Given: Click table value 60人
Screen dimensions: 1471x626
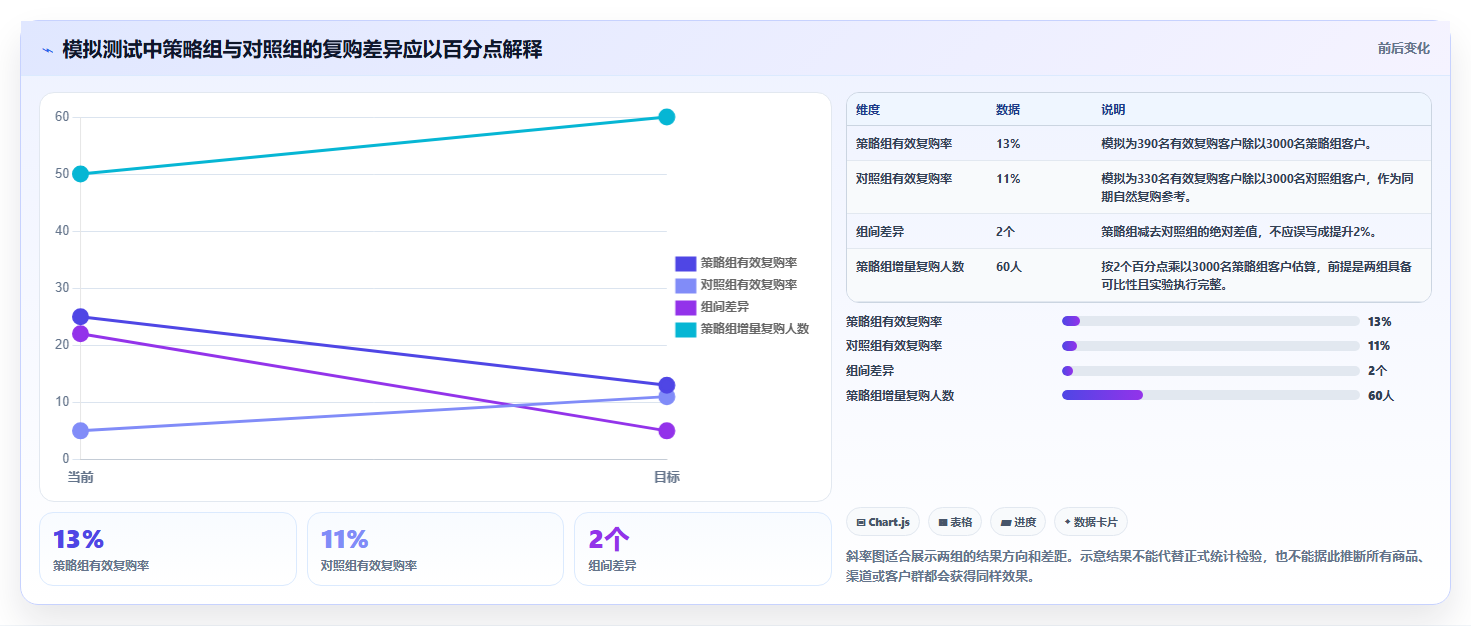Looking at the screenshot, I should [1009, 266].
